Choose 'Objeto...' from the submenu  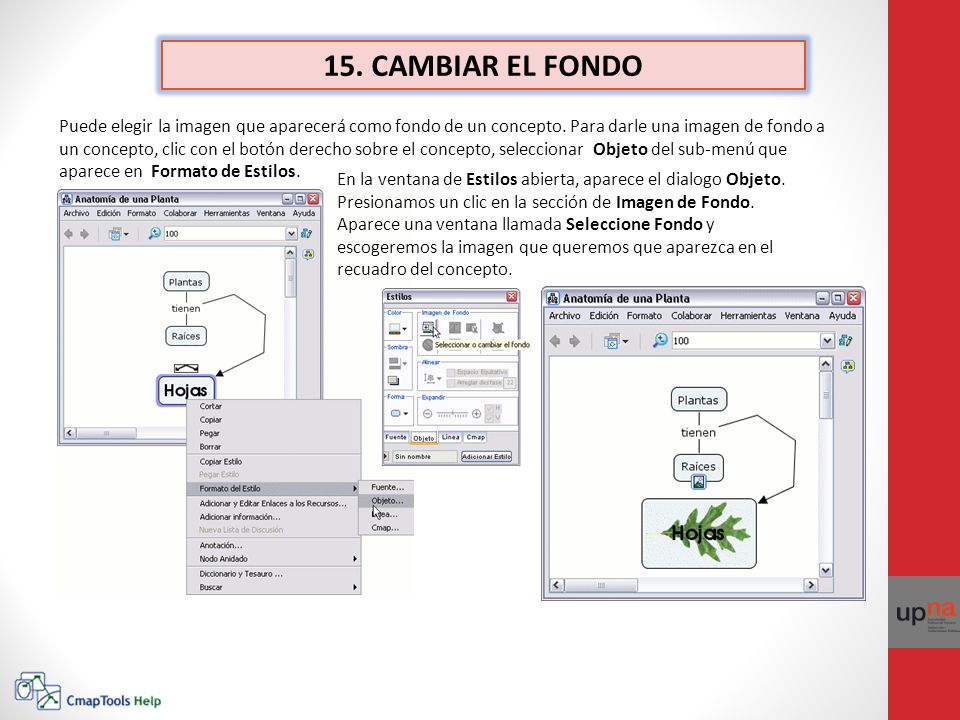[386, 501]
